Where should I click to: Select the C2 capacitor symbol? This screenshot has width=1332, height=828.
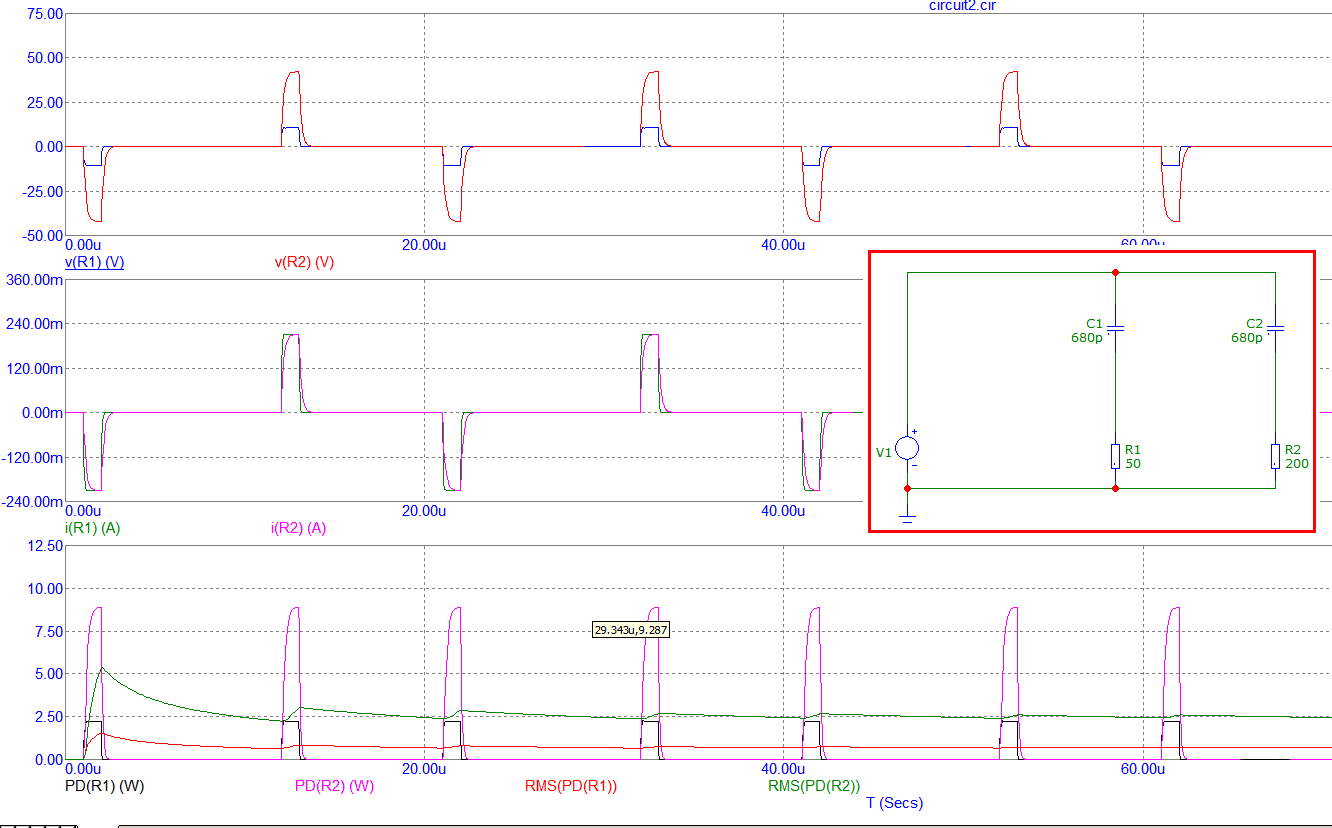coord(1275,328)
